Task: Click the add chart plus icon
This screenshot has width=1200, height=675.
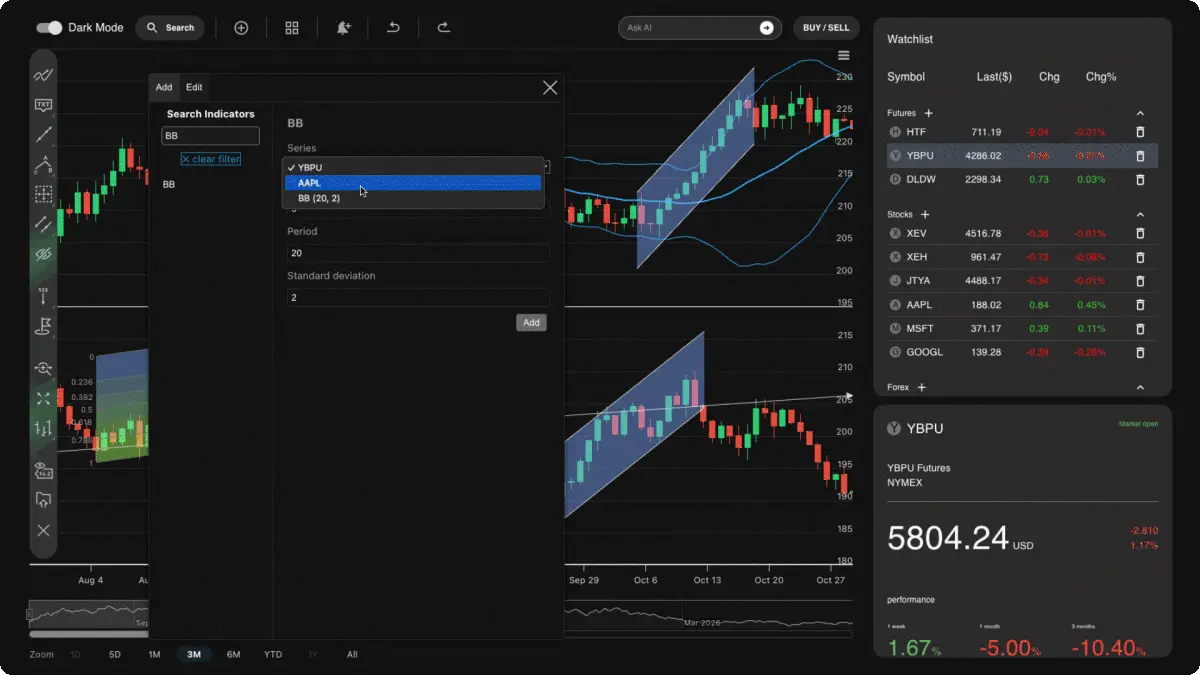Action: [x=241, y=28]
